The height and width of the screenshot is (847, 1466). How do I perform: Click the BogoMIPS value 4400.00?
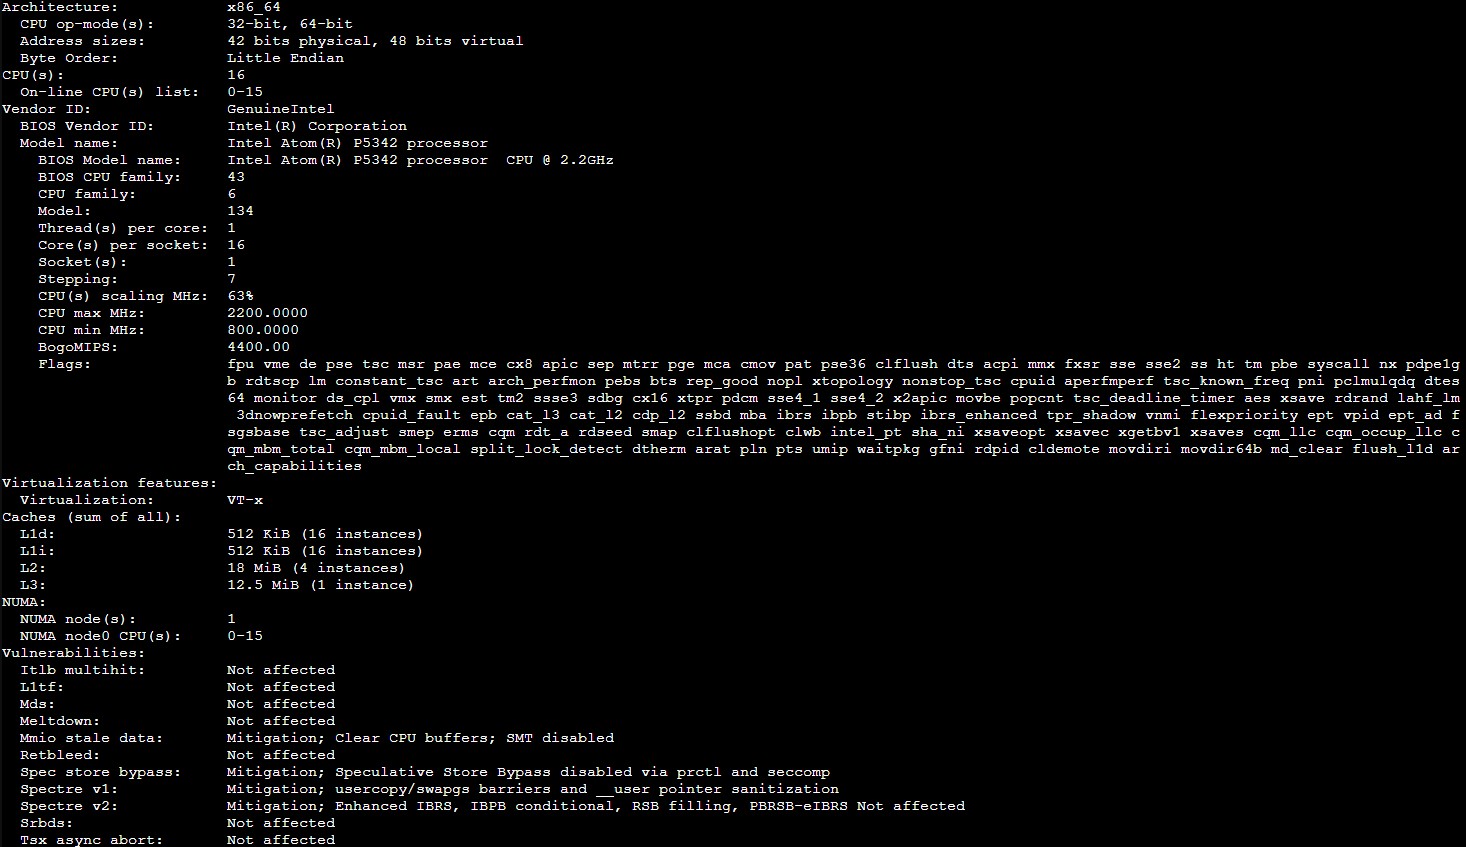click(258, 347)
